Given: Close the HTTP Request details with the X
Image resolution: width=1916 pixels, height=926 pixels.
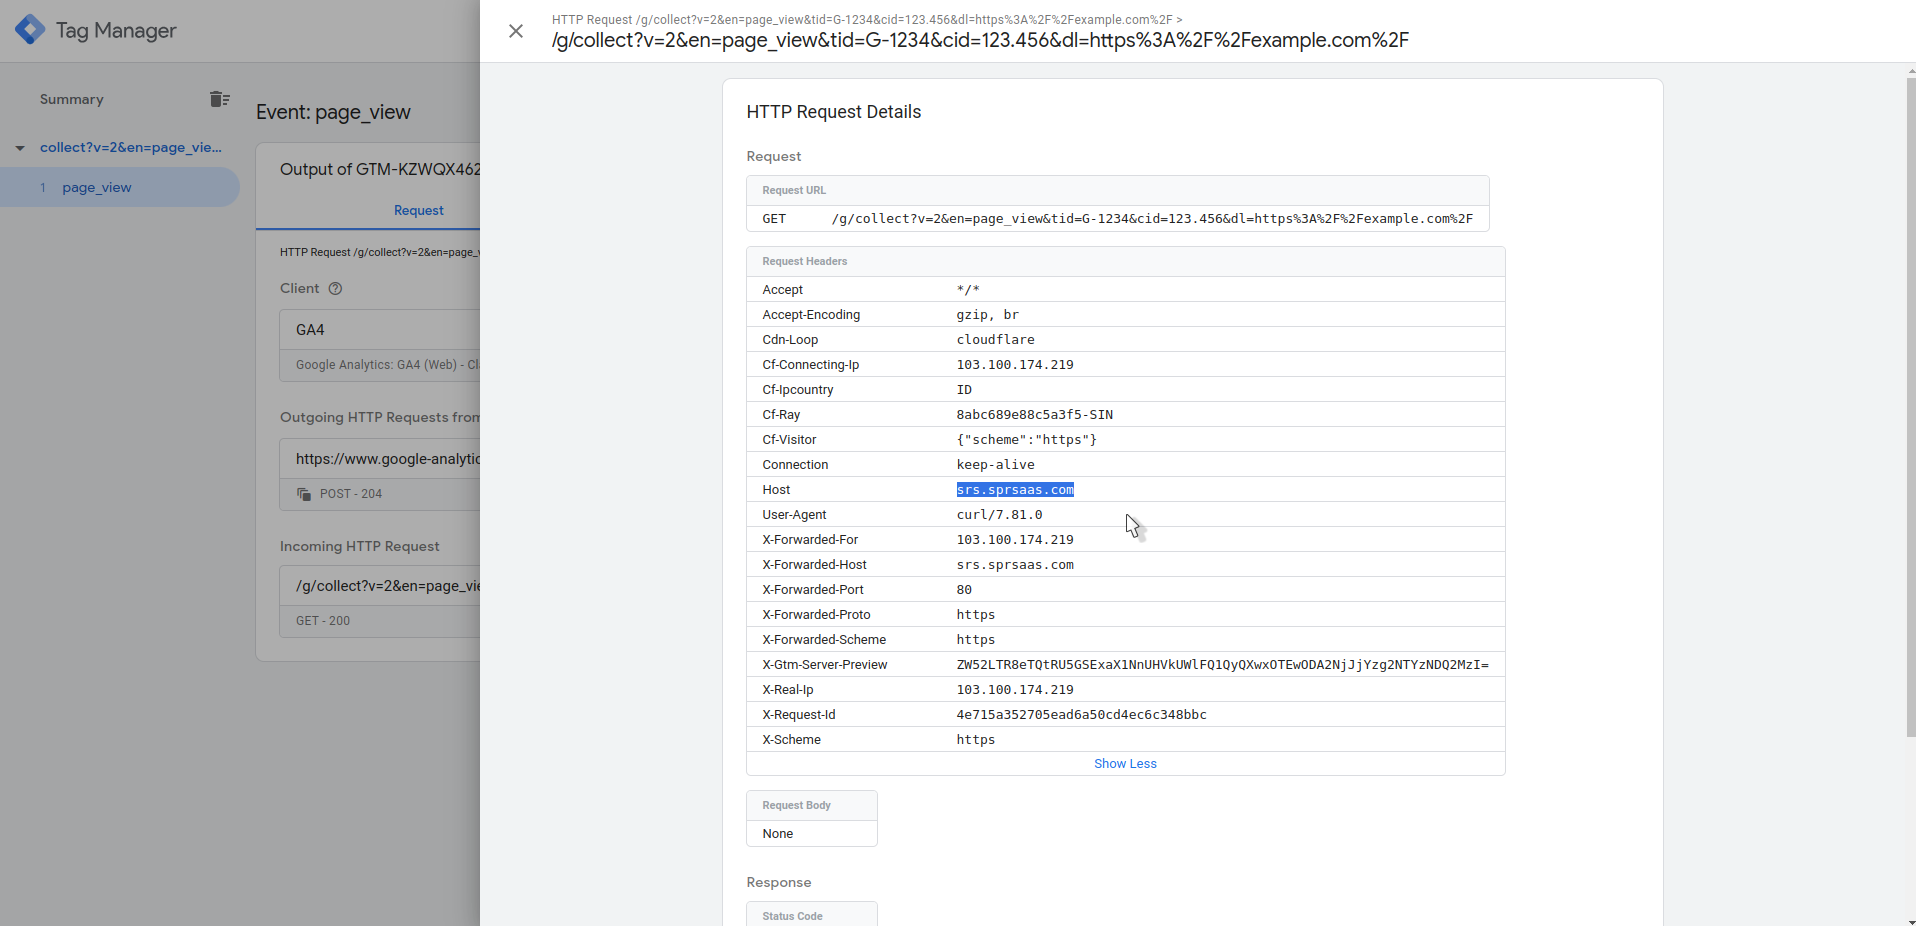Looking at the screenshot, I should [x=516, y=31].
